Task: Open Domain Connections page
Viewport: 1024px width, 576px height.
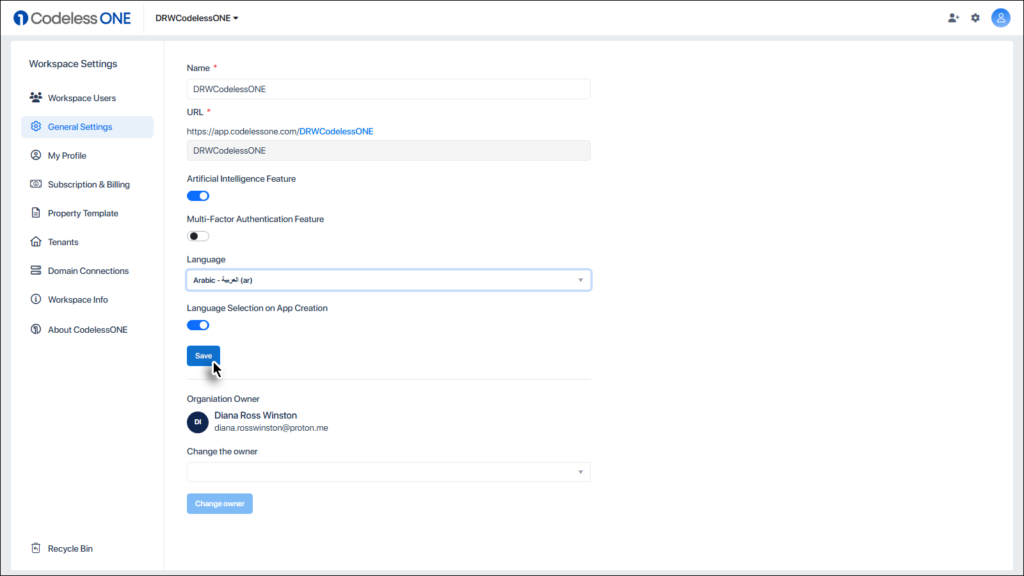Action: (x=87, y=270)
